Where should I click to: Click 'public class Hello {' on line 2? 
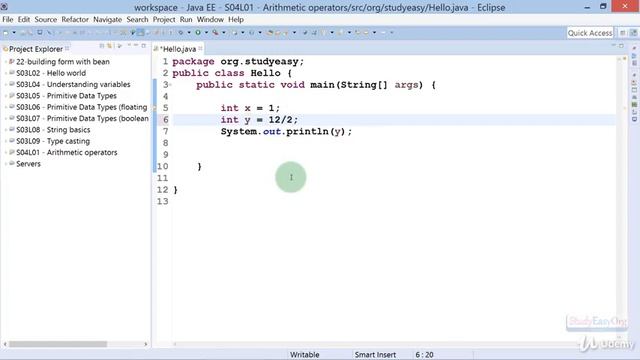232,73
